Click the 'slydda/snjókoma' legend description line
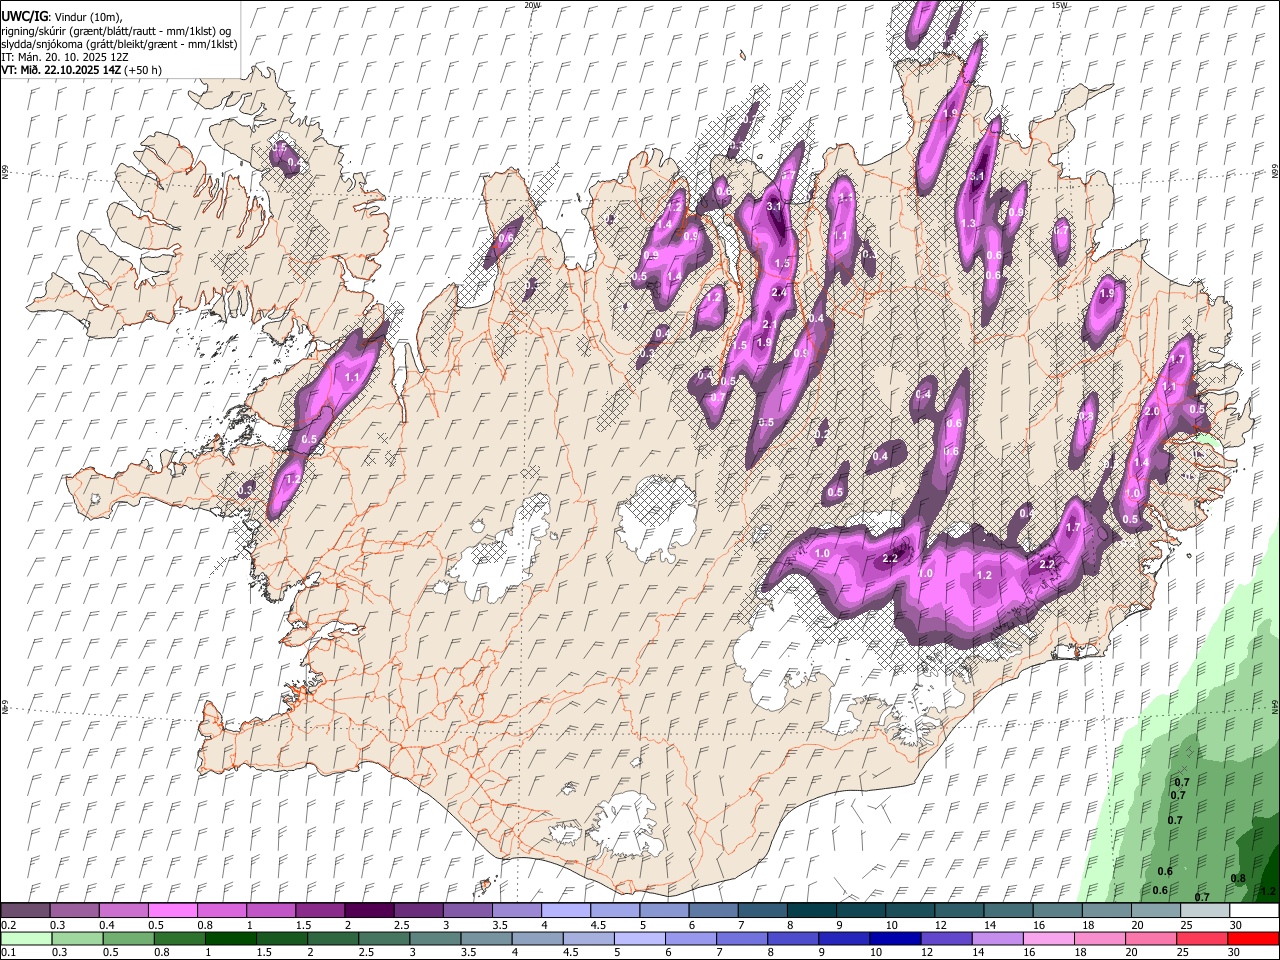The height and width of the screenshot is (960, 1280). [119, 44]
